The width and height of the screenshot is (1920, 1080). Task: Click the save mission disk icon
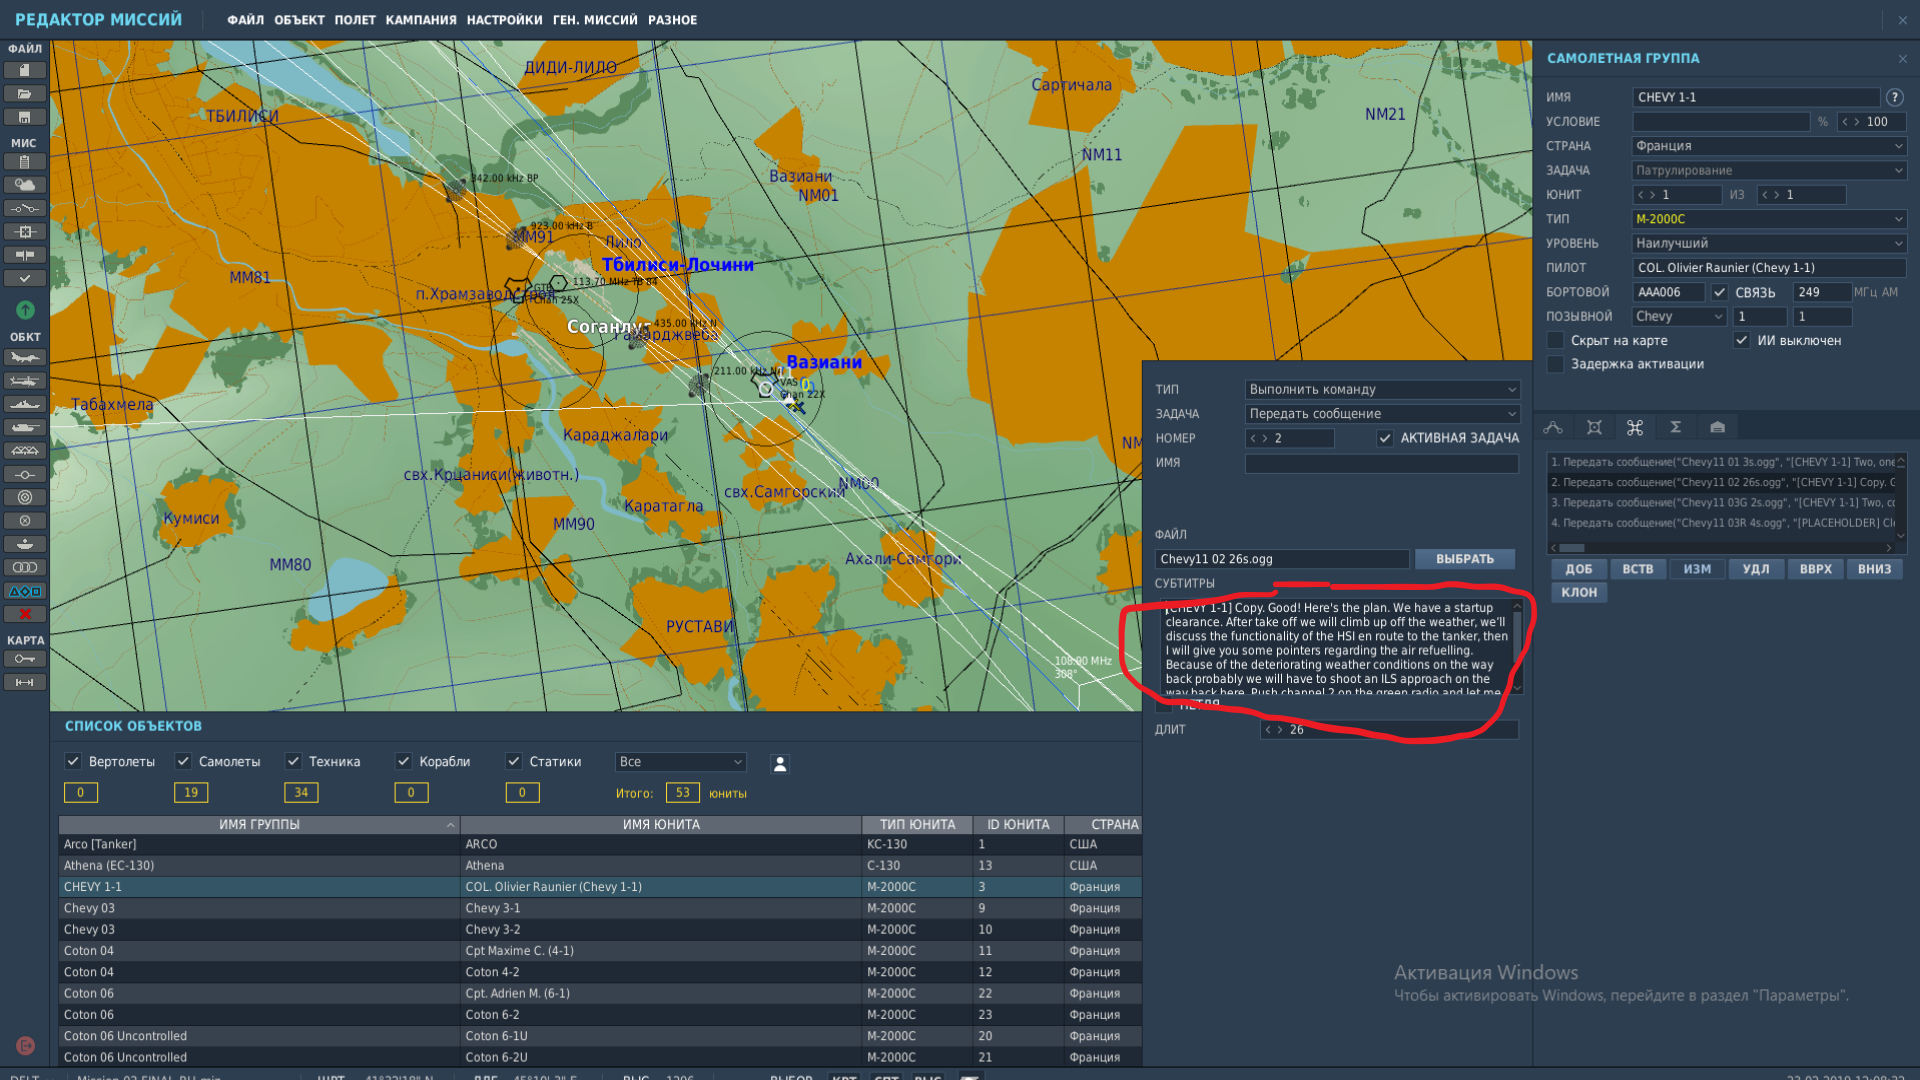click(25, 117)
